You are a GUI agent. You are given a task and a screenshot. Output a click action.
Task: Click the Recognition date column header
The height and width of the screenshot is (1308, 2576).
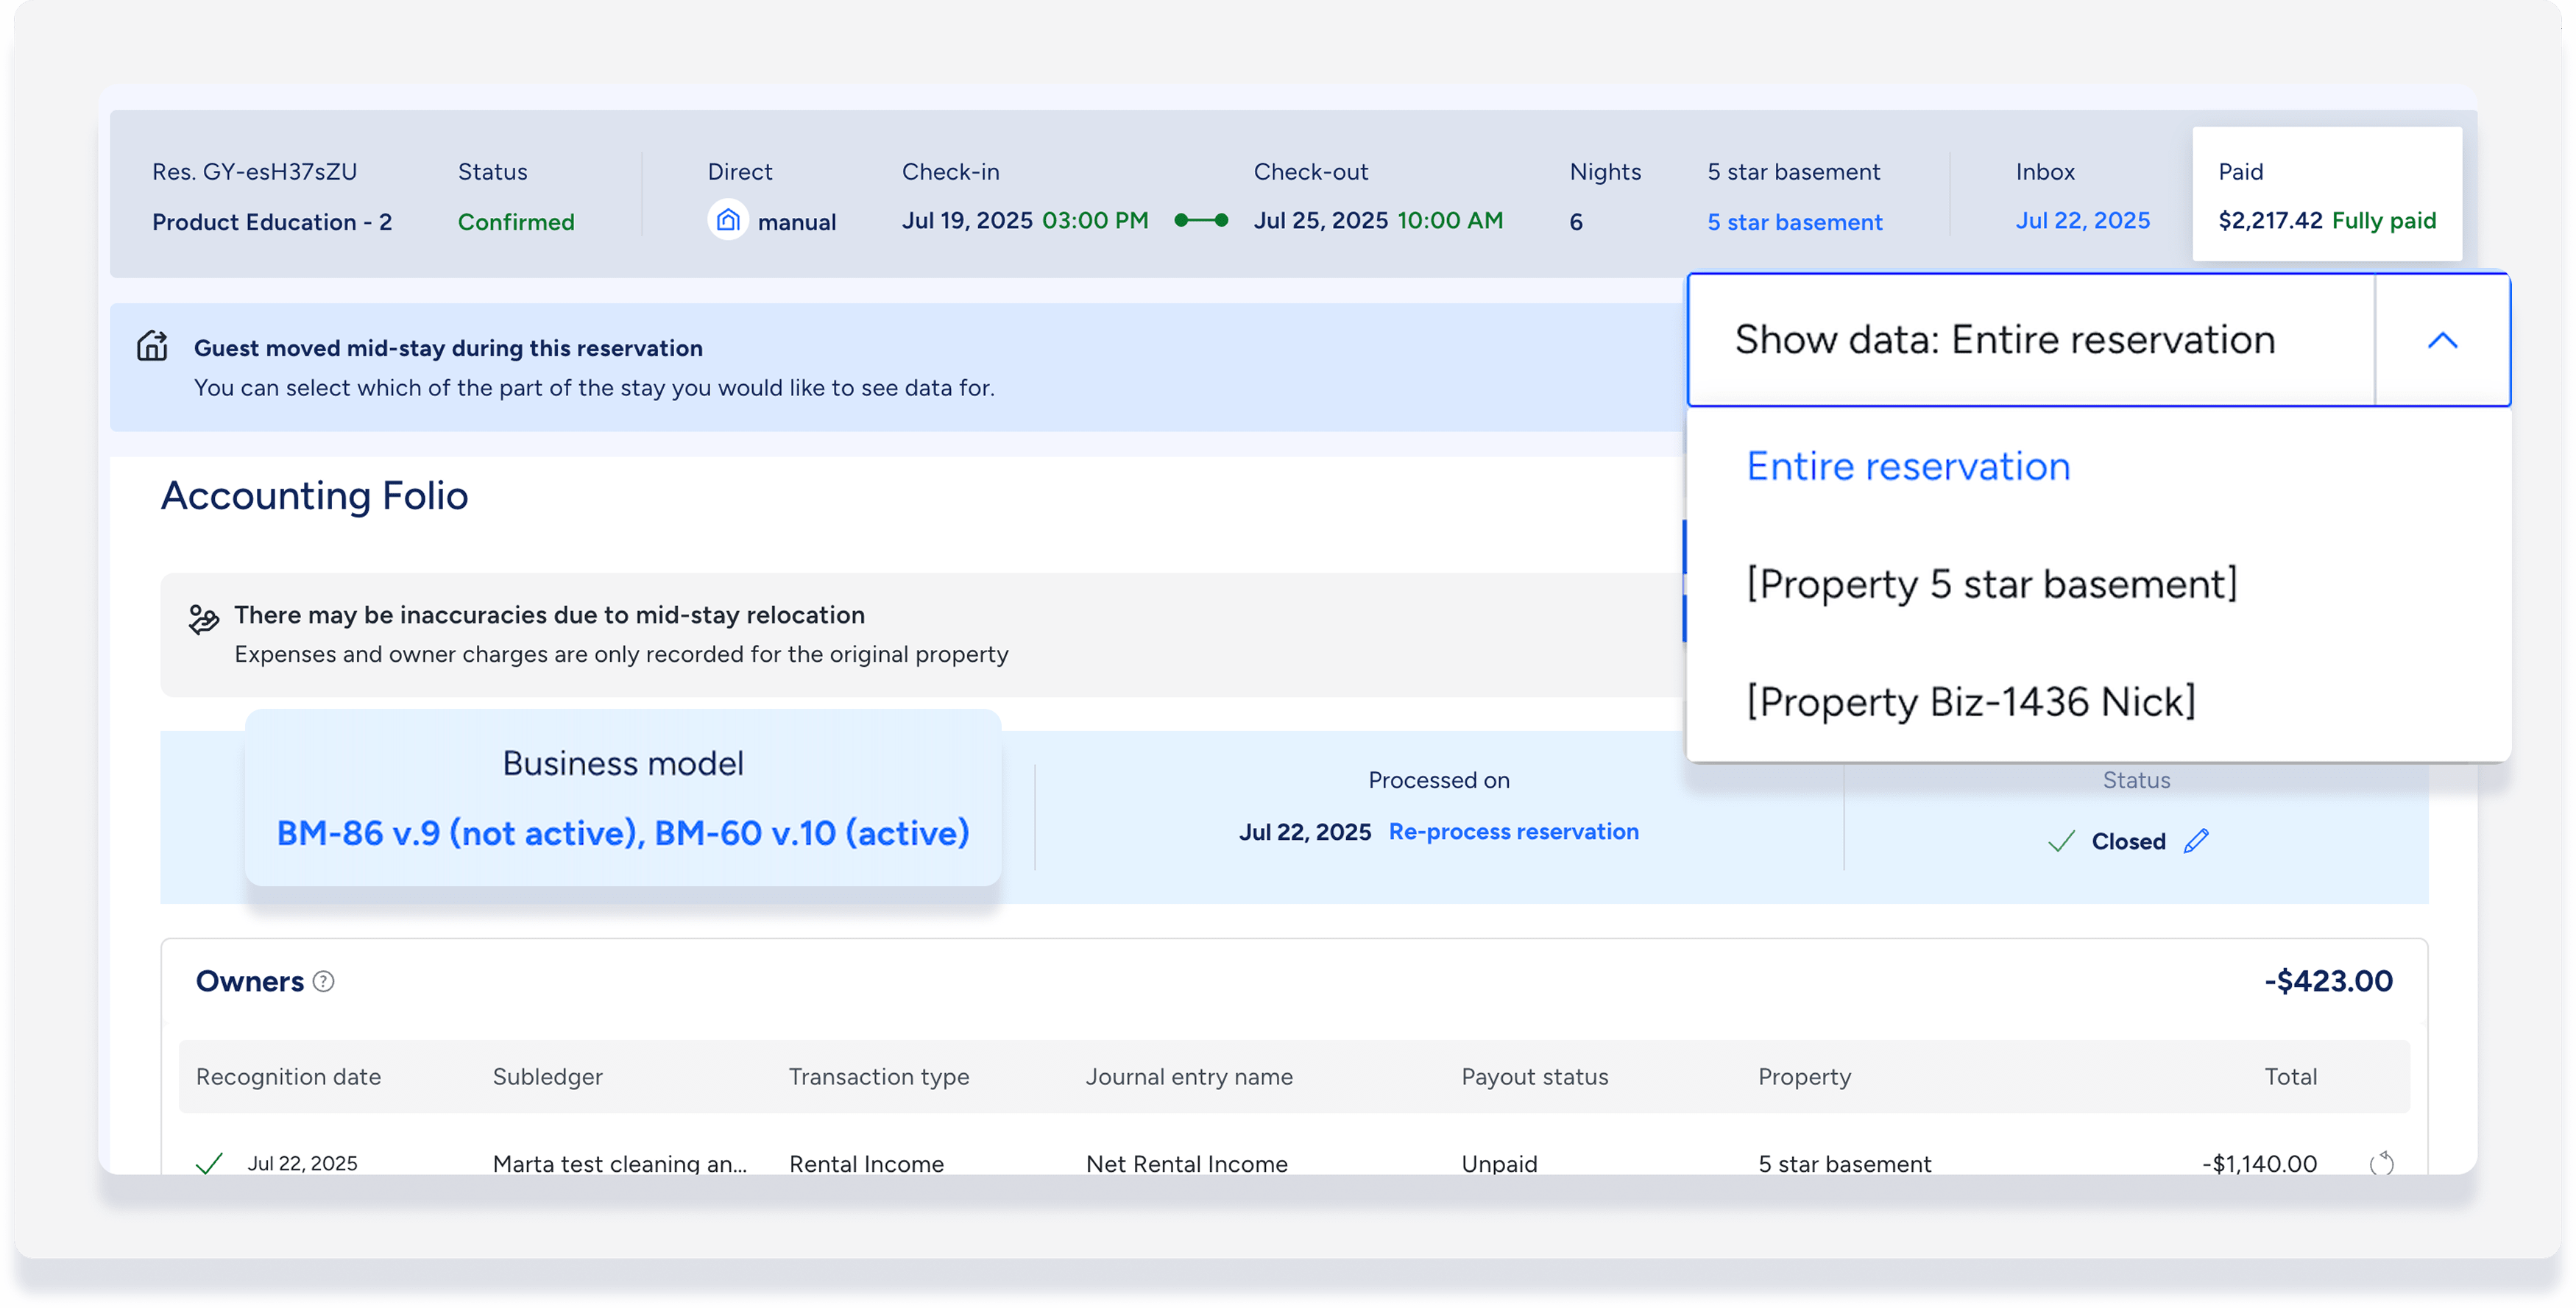click(x=288, y=1077)
